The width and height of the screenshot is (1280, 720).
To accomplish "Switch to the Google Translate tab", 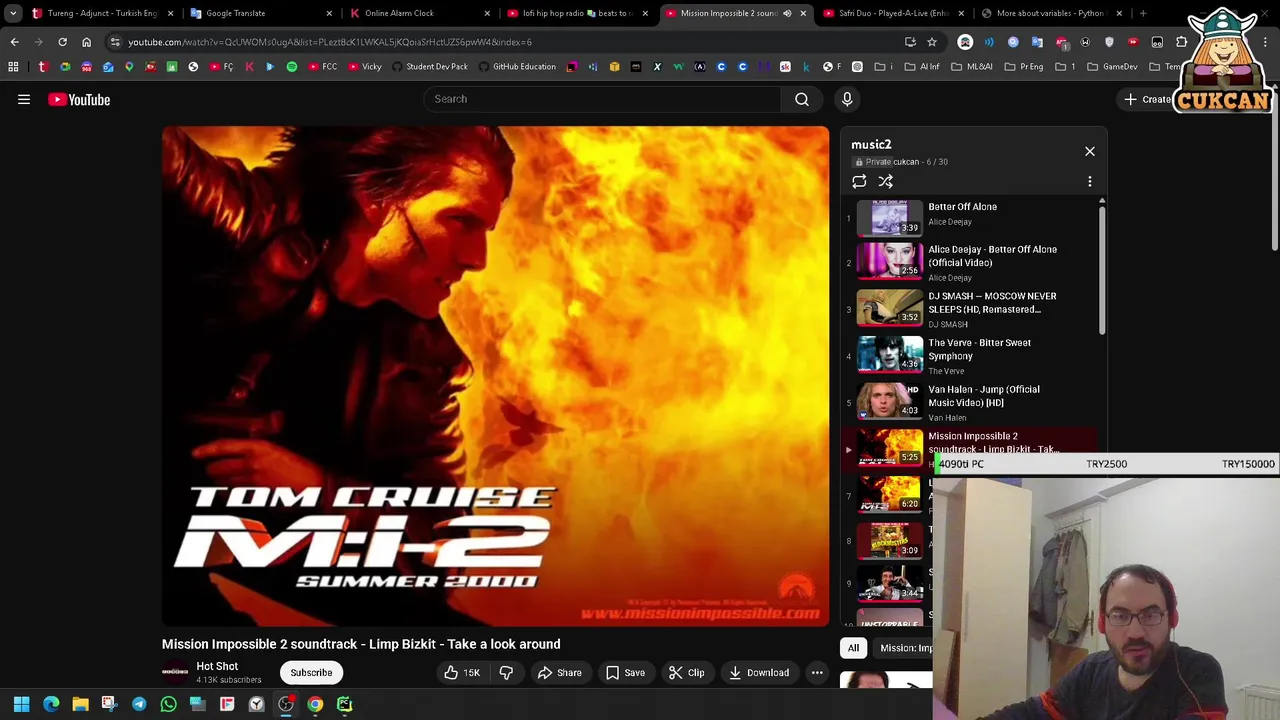I will click(x=262, y=13).
